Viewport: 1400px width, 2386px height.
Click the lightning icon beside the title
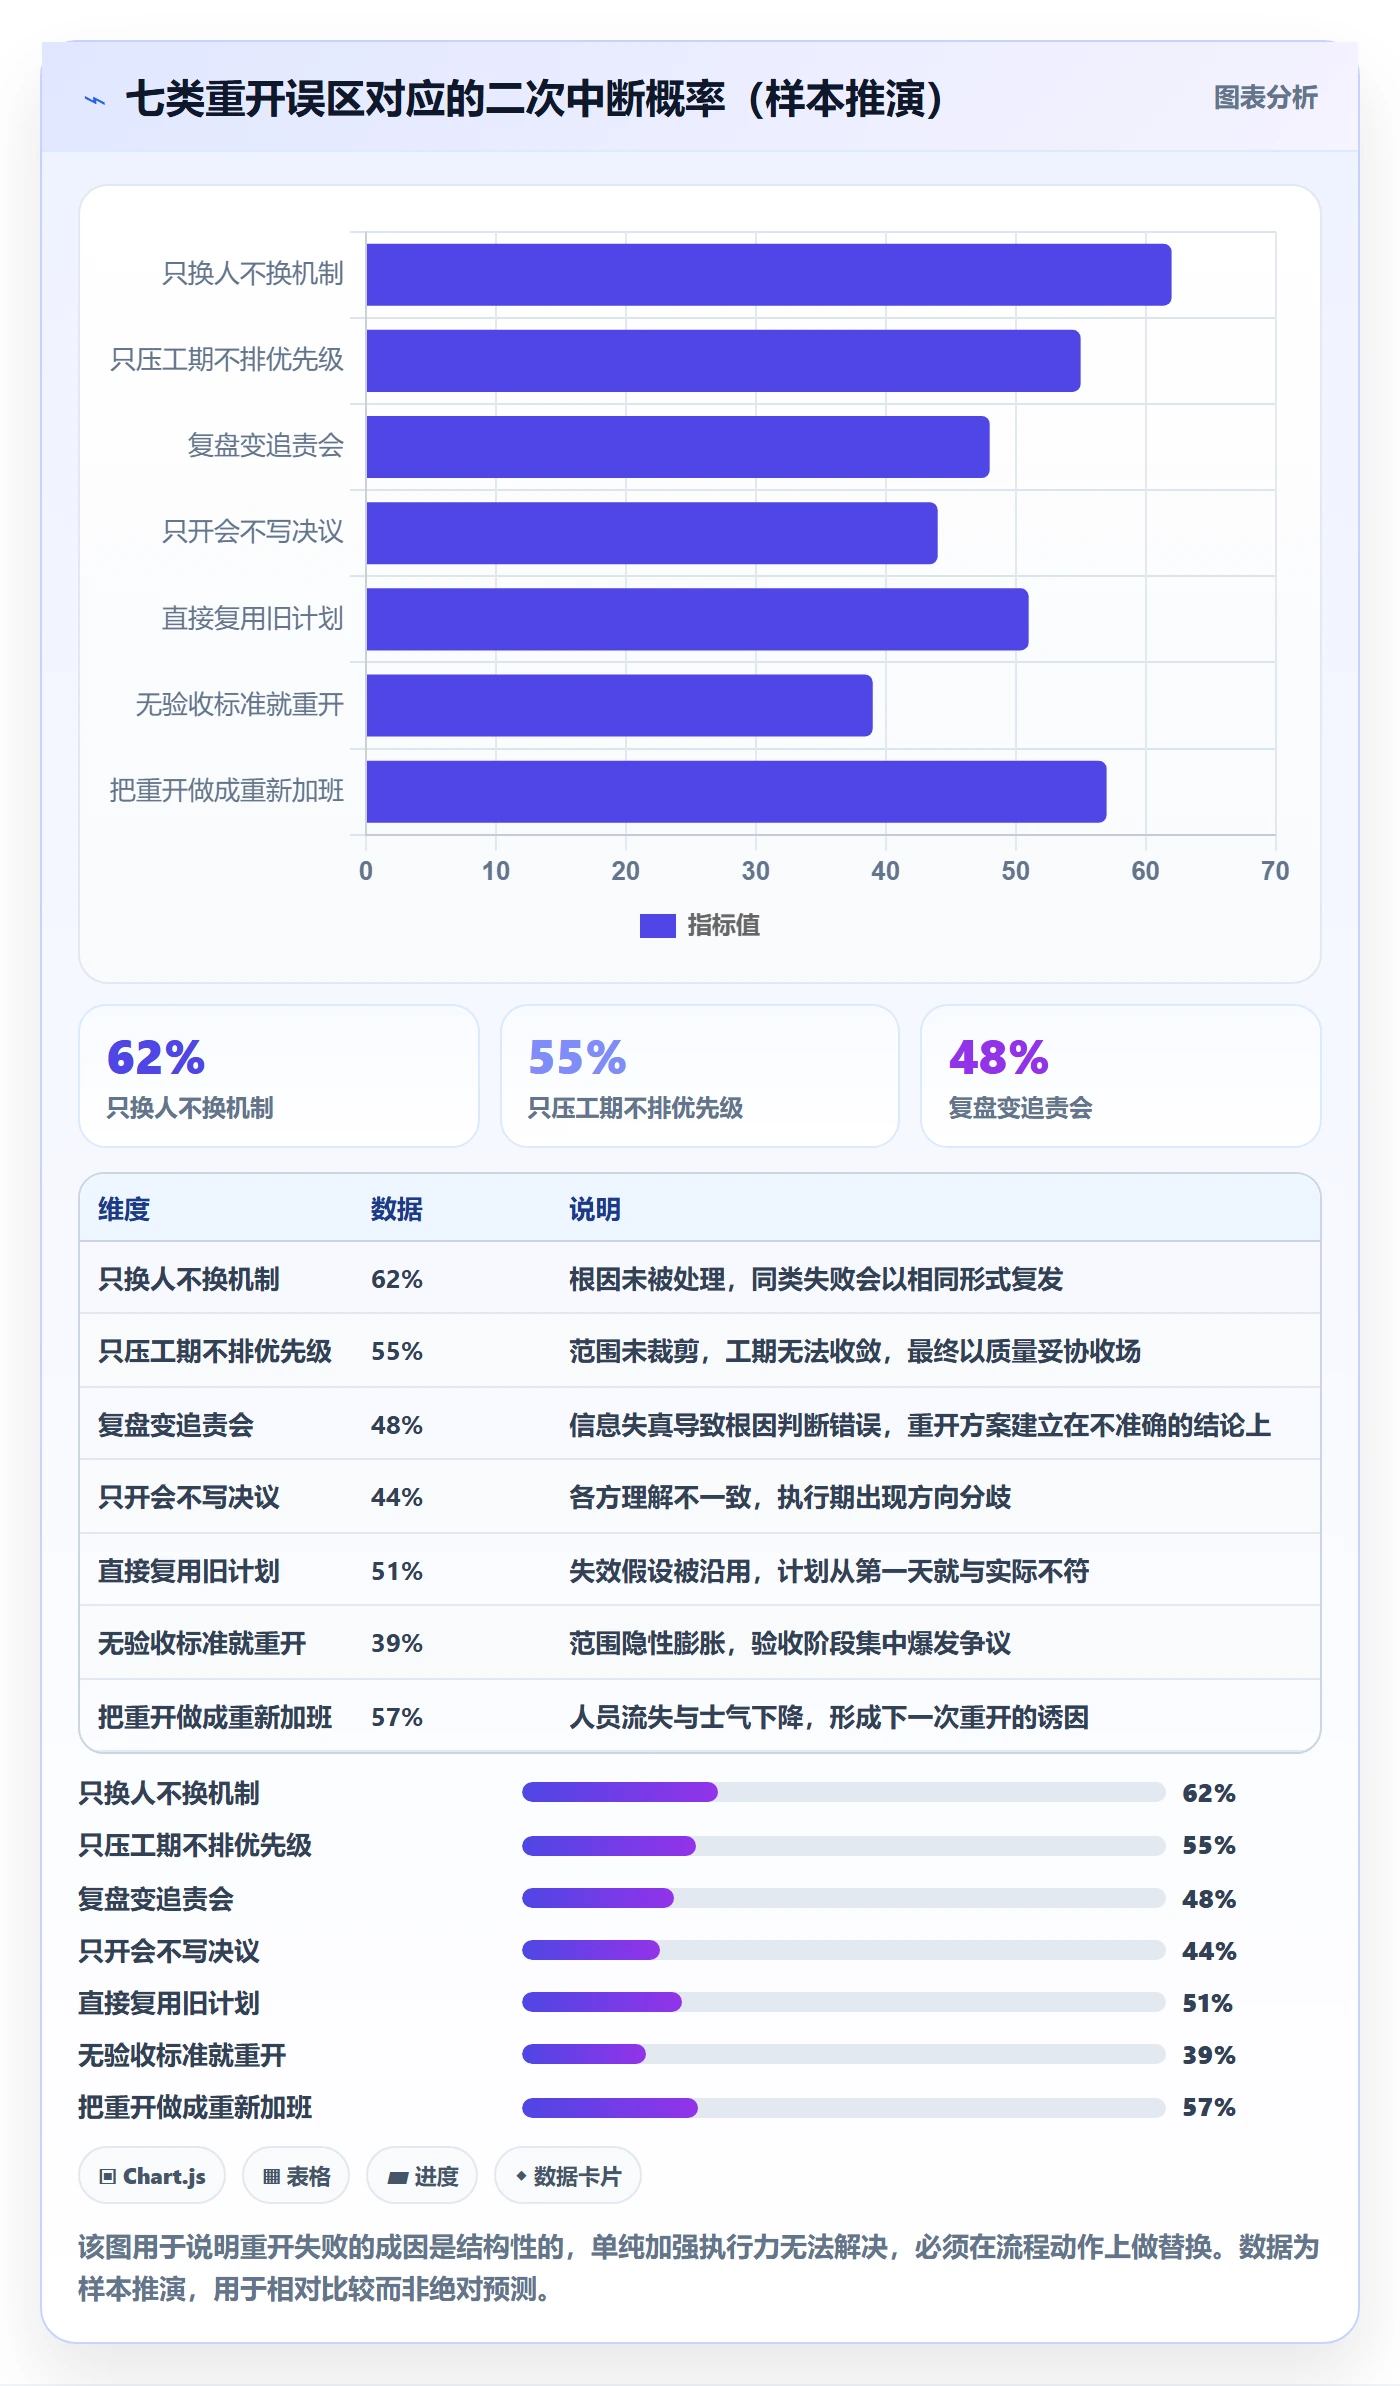(x=95, y=100)
